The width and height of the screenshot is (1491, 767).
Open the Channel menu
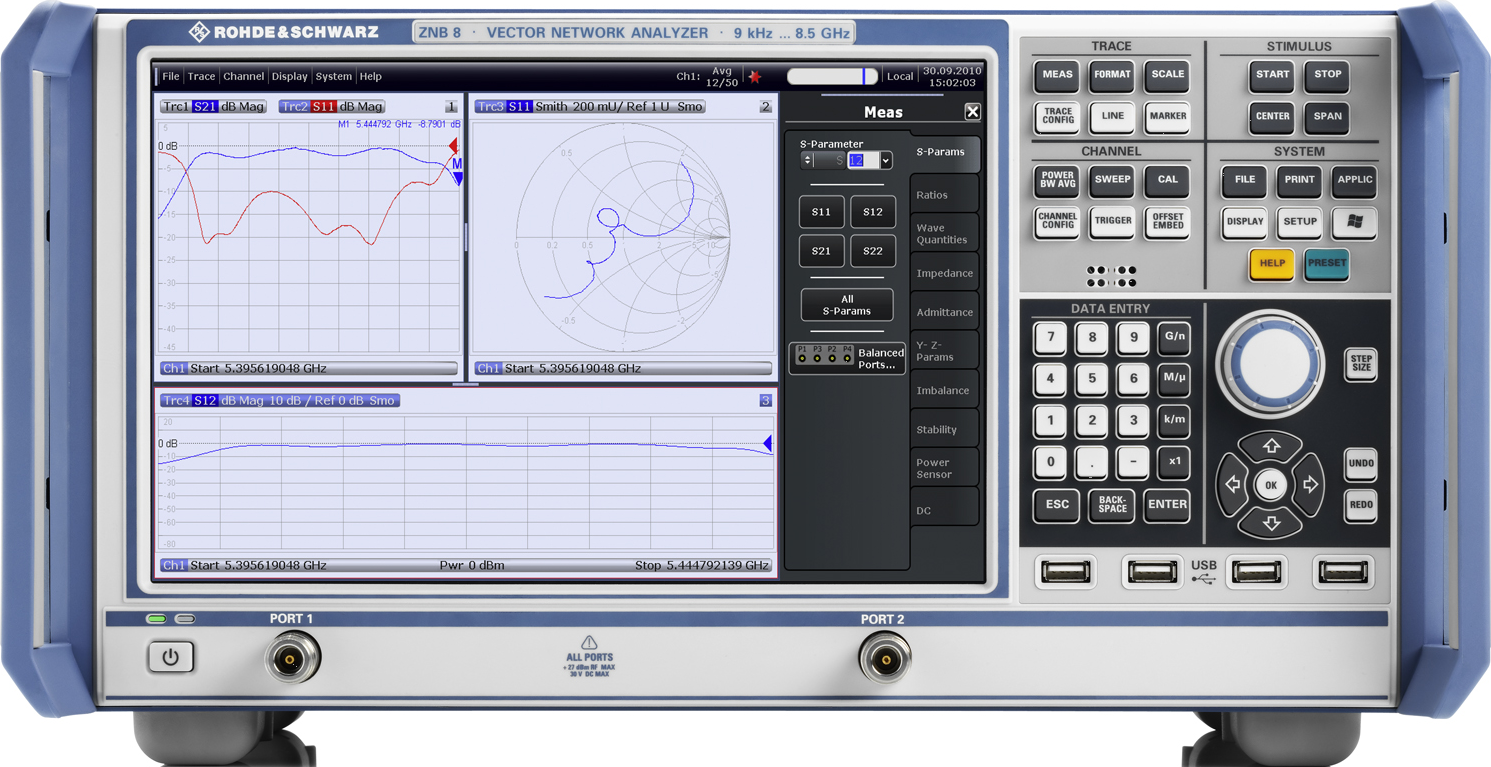(x=244, y=76)
